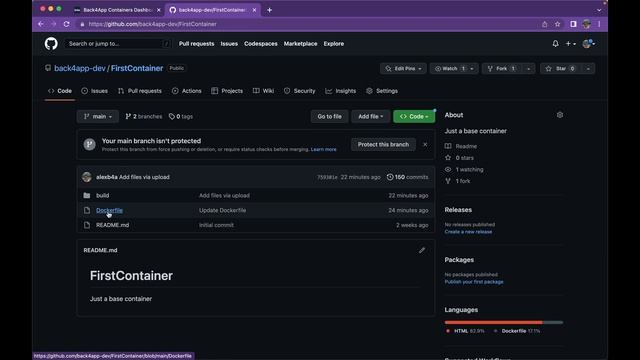Viewport: 640px width, 360px height.
Task: Expand the Add file dropdown
Action: click(x=371, y=116)
